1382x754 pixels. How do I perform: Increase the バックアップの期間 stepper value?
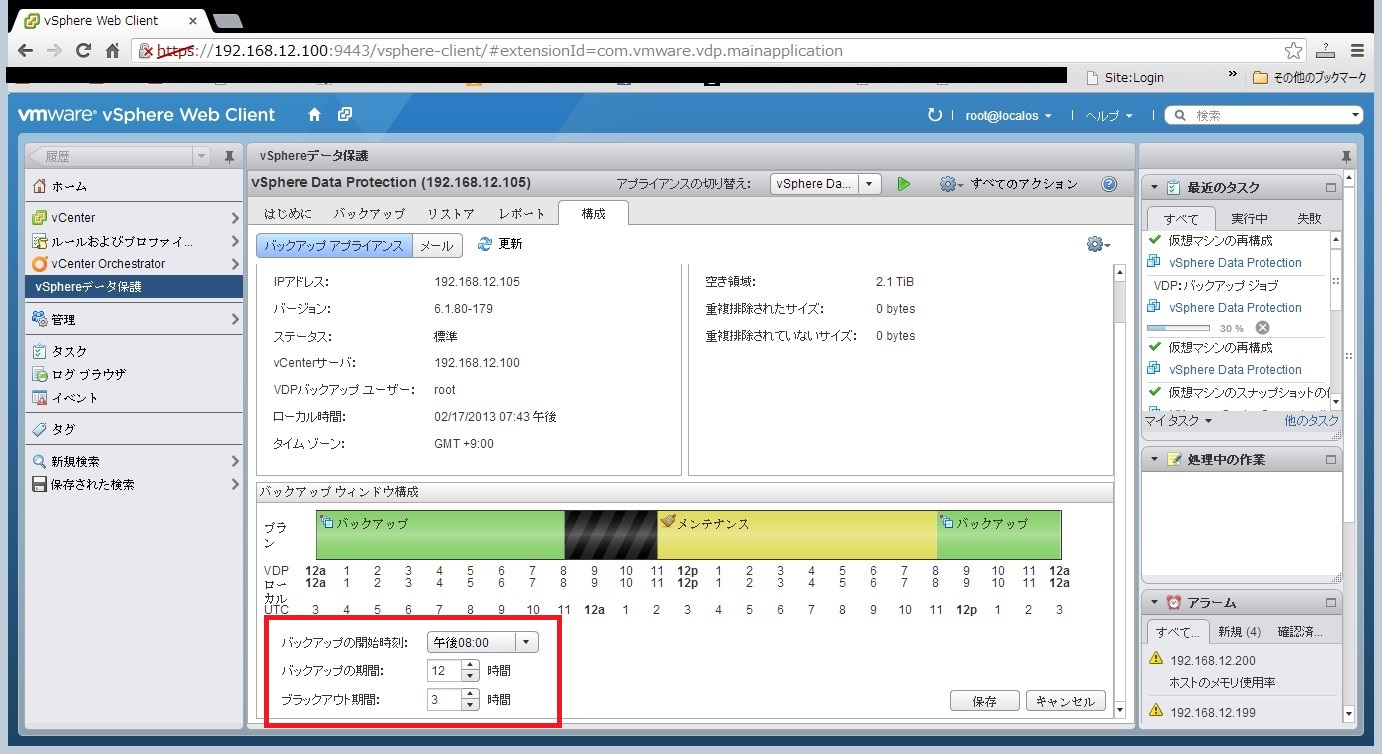tap(470, 665)
